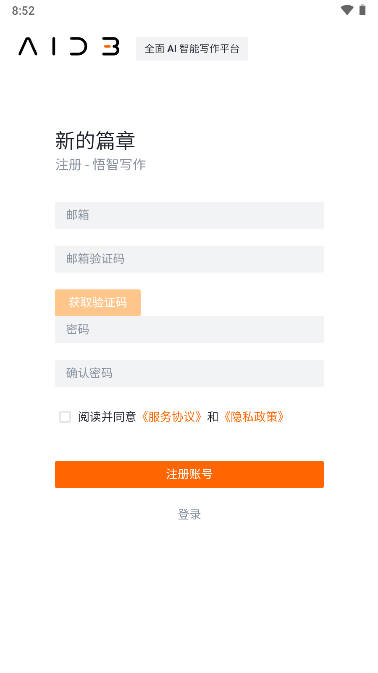Click the 全面 AI 智能写作平台 badge
The width and height of the screenshot is (378, 673).
pyautogui.click(x=192, y=49)
